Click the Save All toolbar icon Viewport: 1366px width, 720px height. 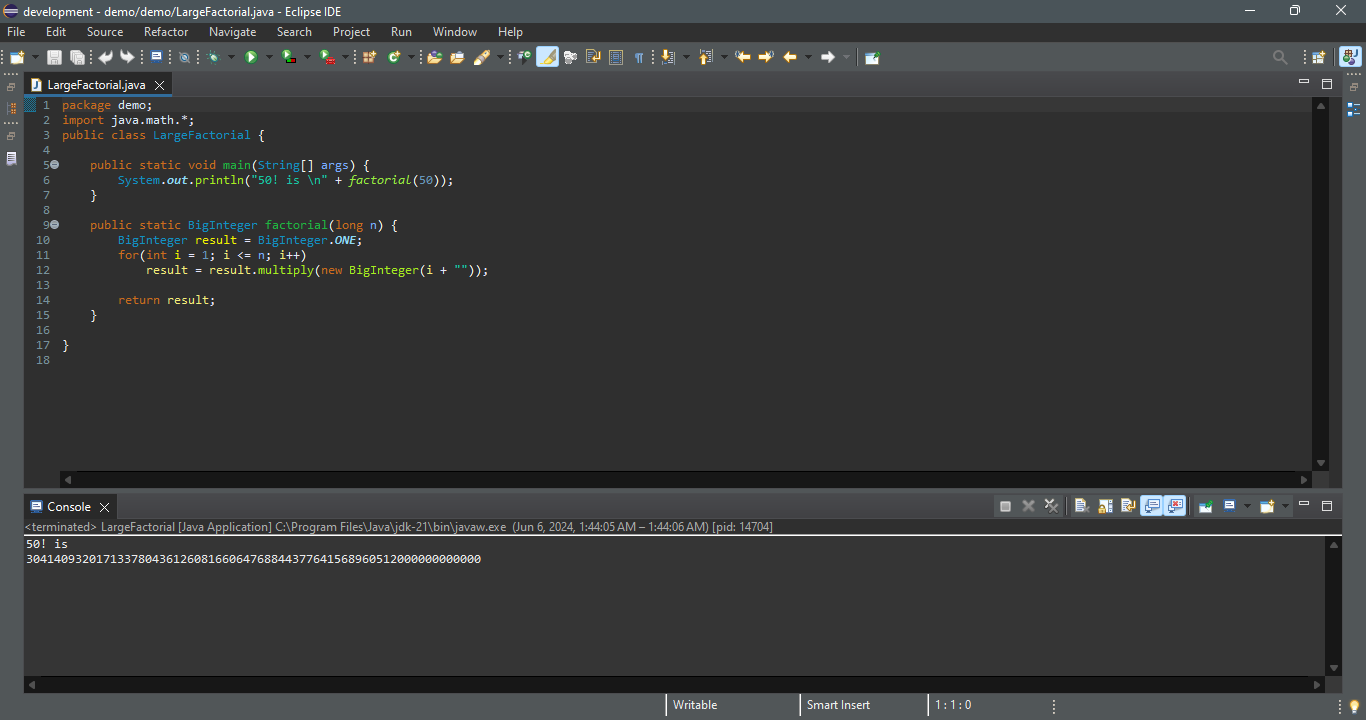point(76,58)
